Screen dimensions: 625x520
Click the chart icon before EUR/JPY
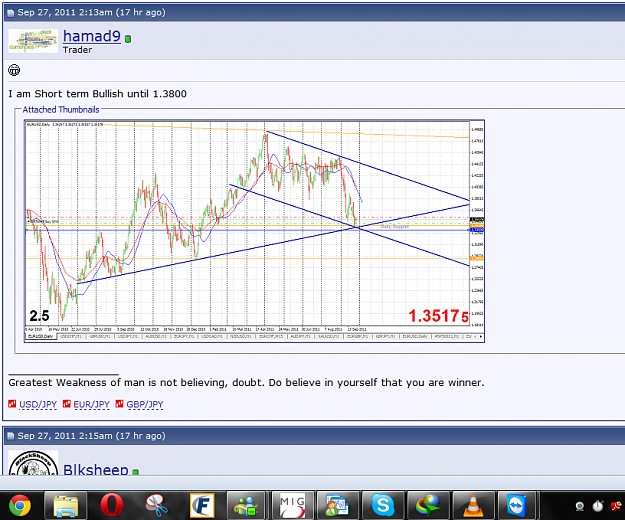pos(67,404)
